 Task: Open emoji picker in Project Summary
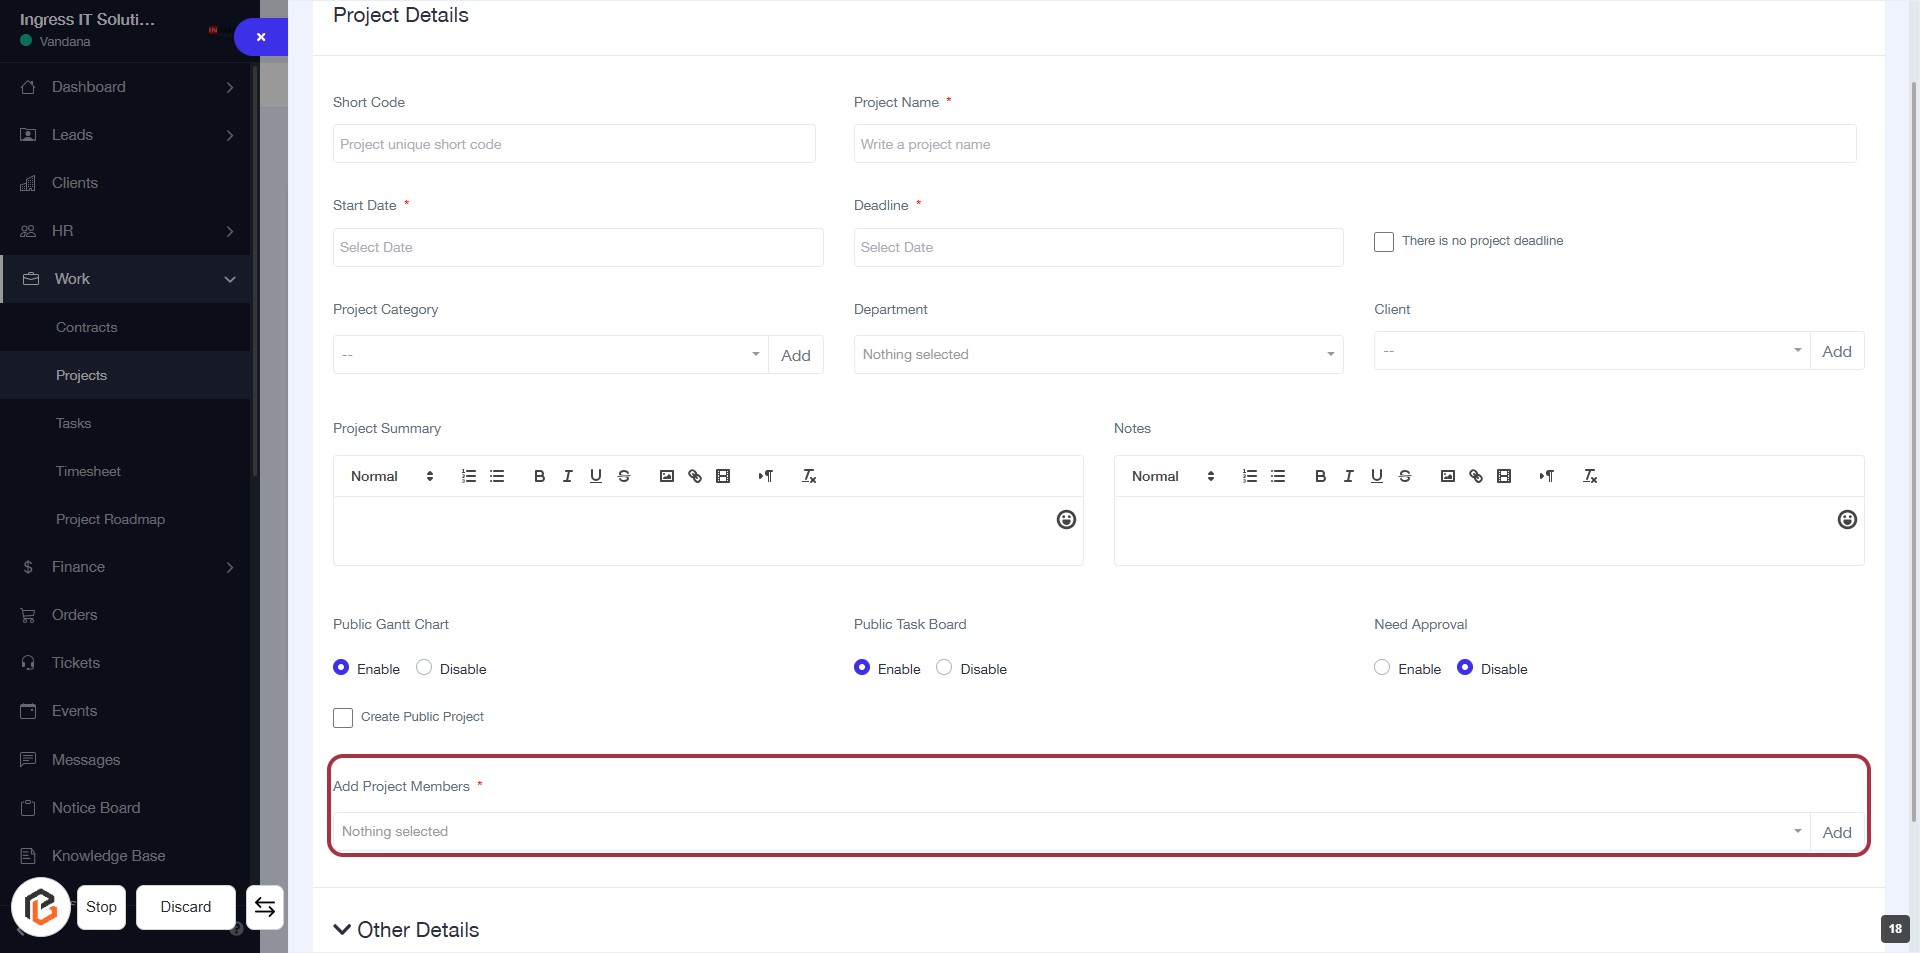pyautogui.click(x=1066, y=519)
